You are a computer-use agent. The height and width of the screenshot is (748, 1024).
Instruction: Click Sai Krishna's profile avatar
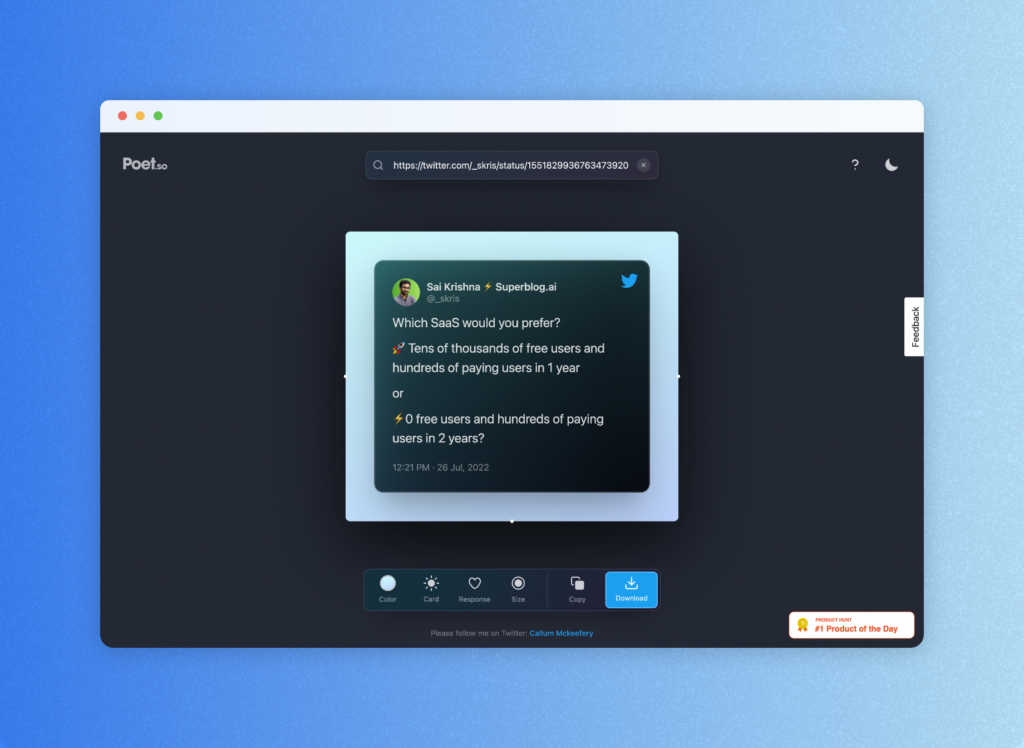click(x=406, y=292)
